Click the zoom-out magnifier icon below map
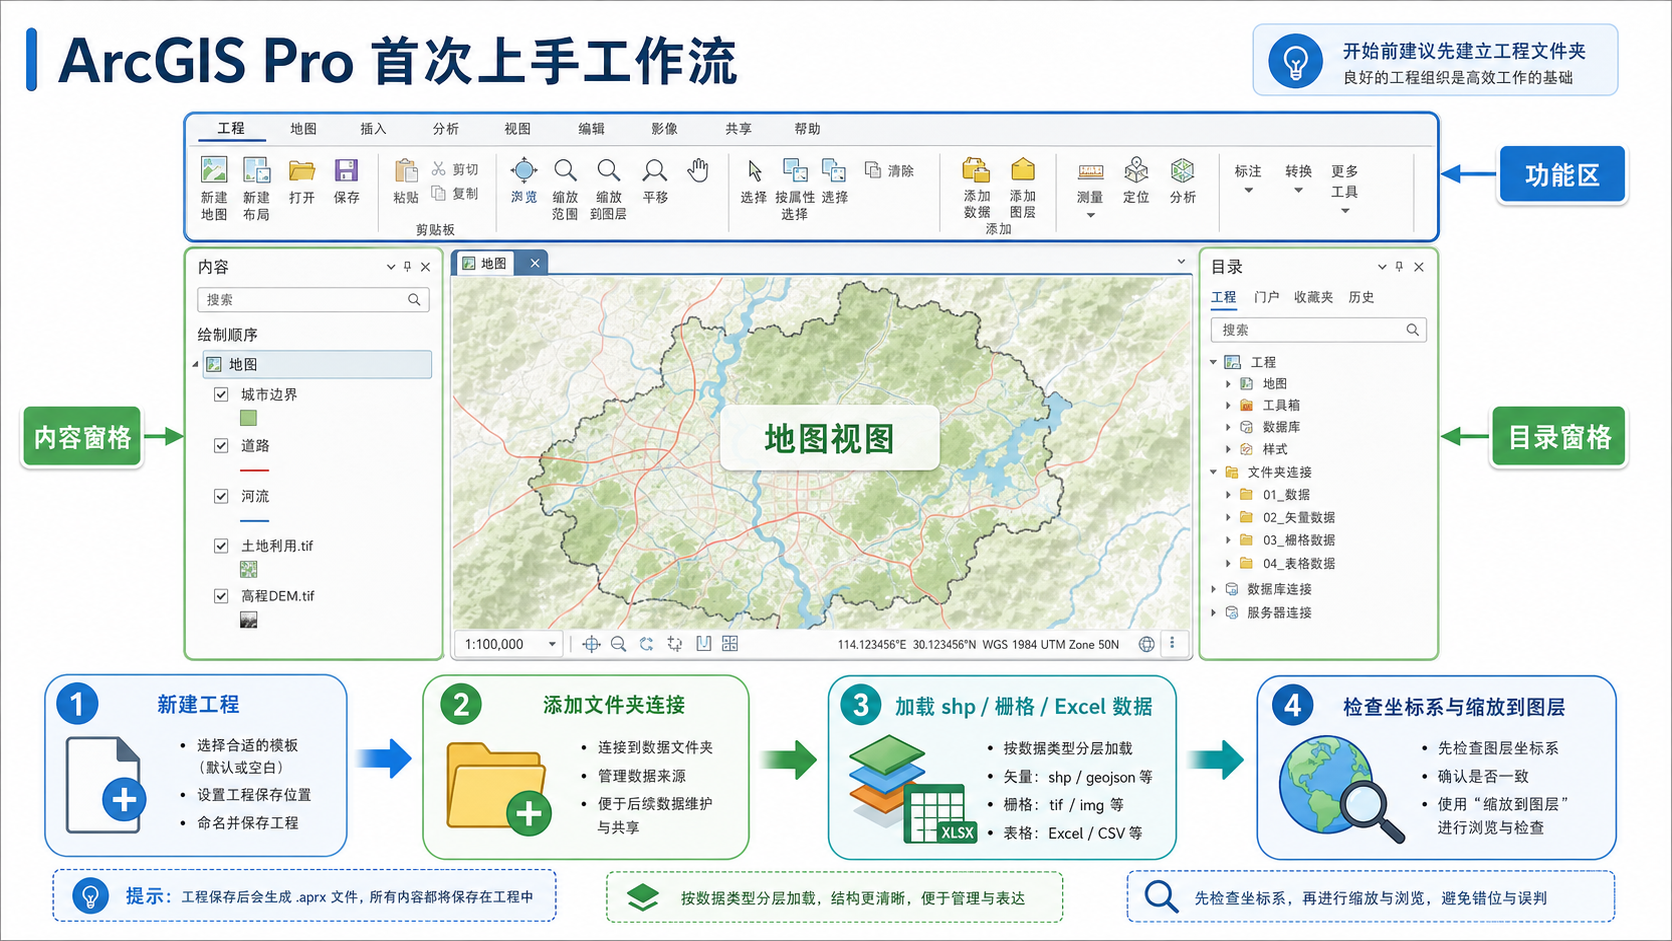 (x=618, y=644)
